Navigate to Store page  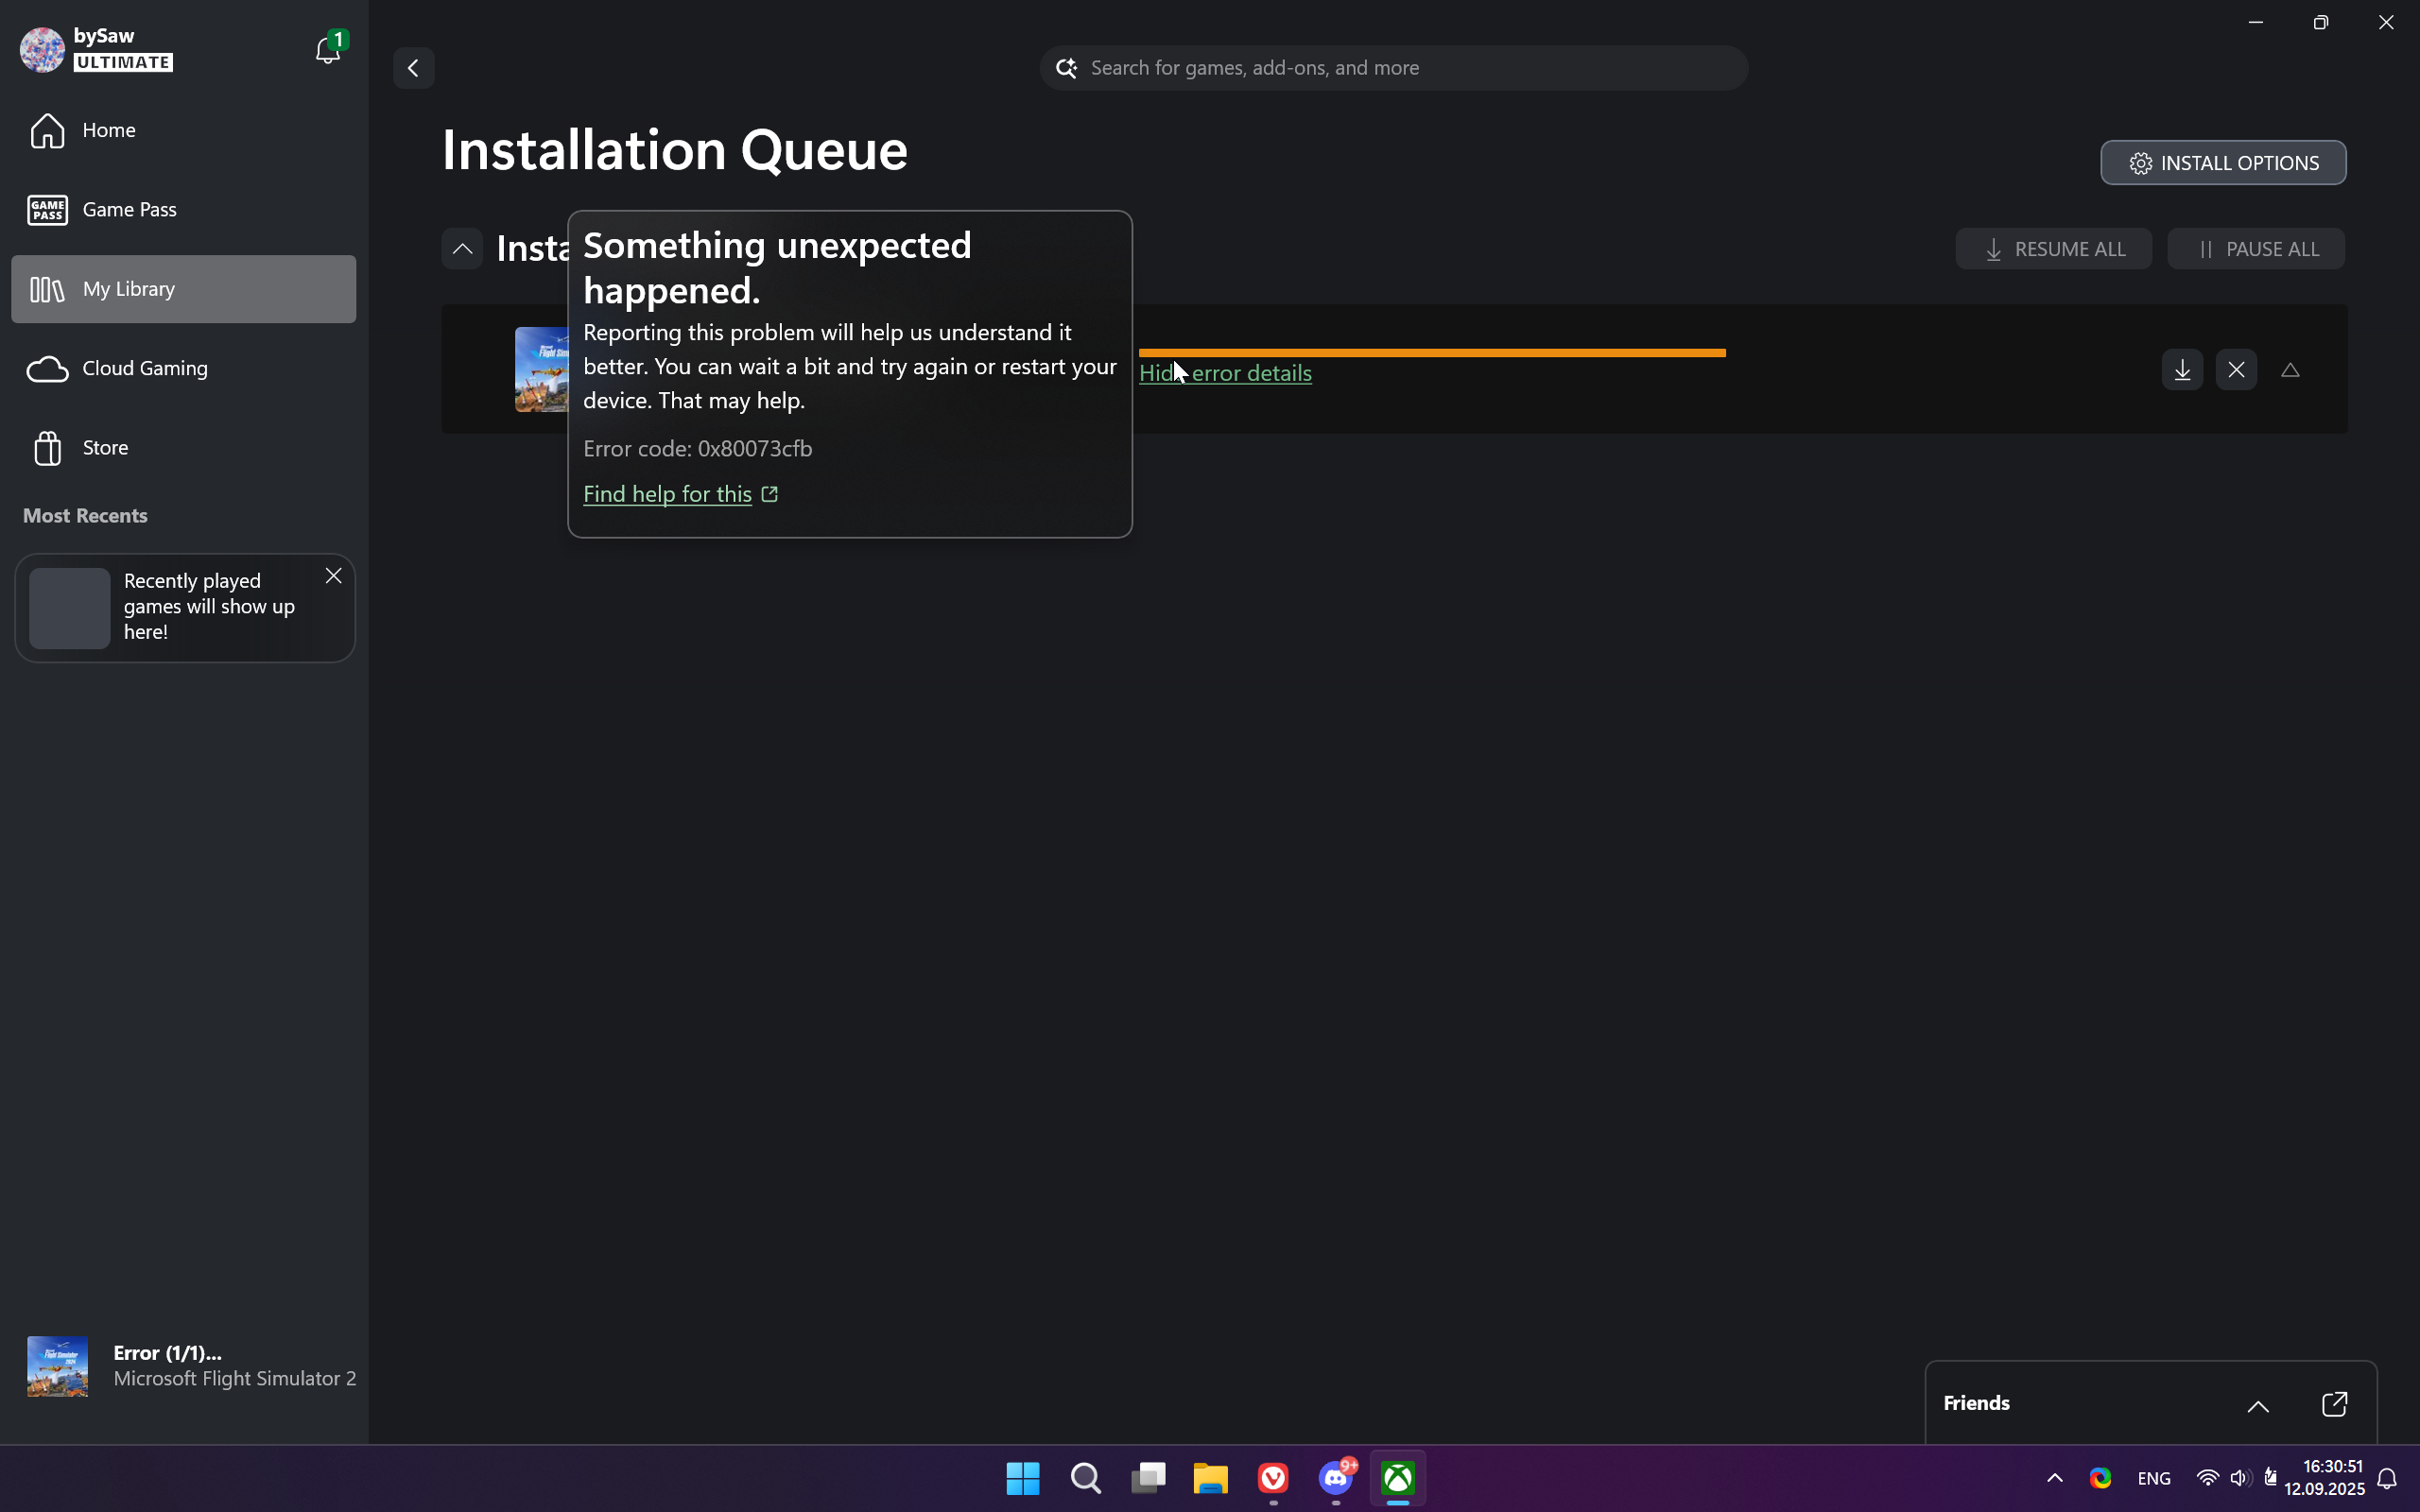tap(105, 448)
